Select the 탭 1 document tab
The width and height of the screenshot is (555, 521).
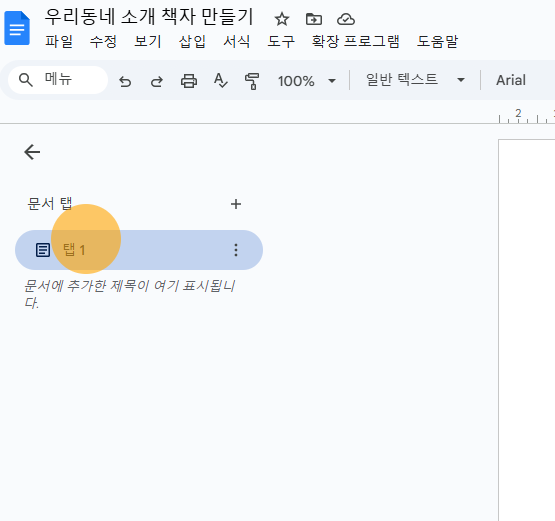point(139,250)
